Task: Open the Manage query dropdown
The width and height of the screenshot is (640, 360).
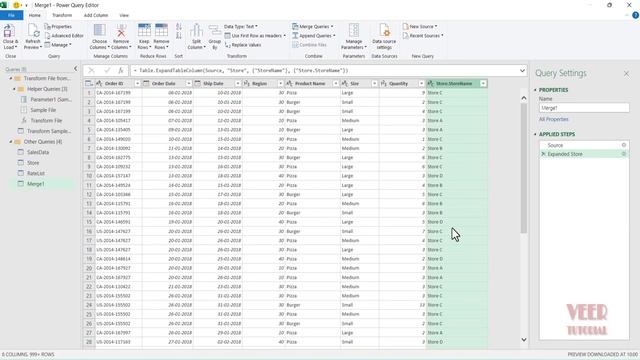Action: pos(58,45)
